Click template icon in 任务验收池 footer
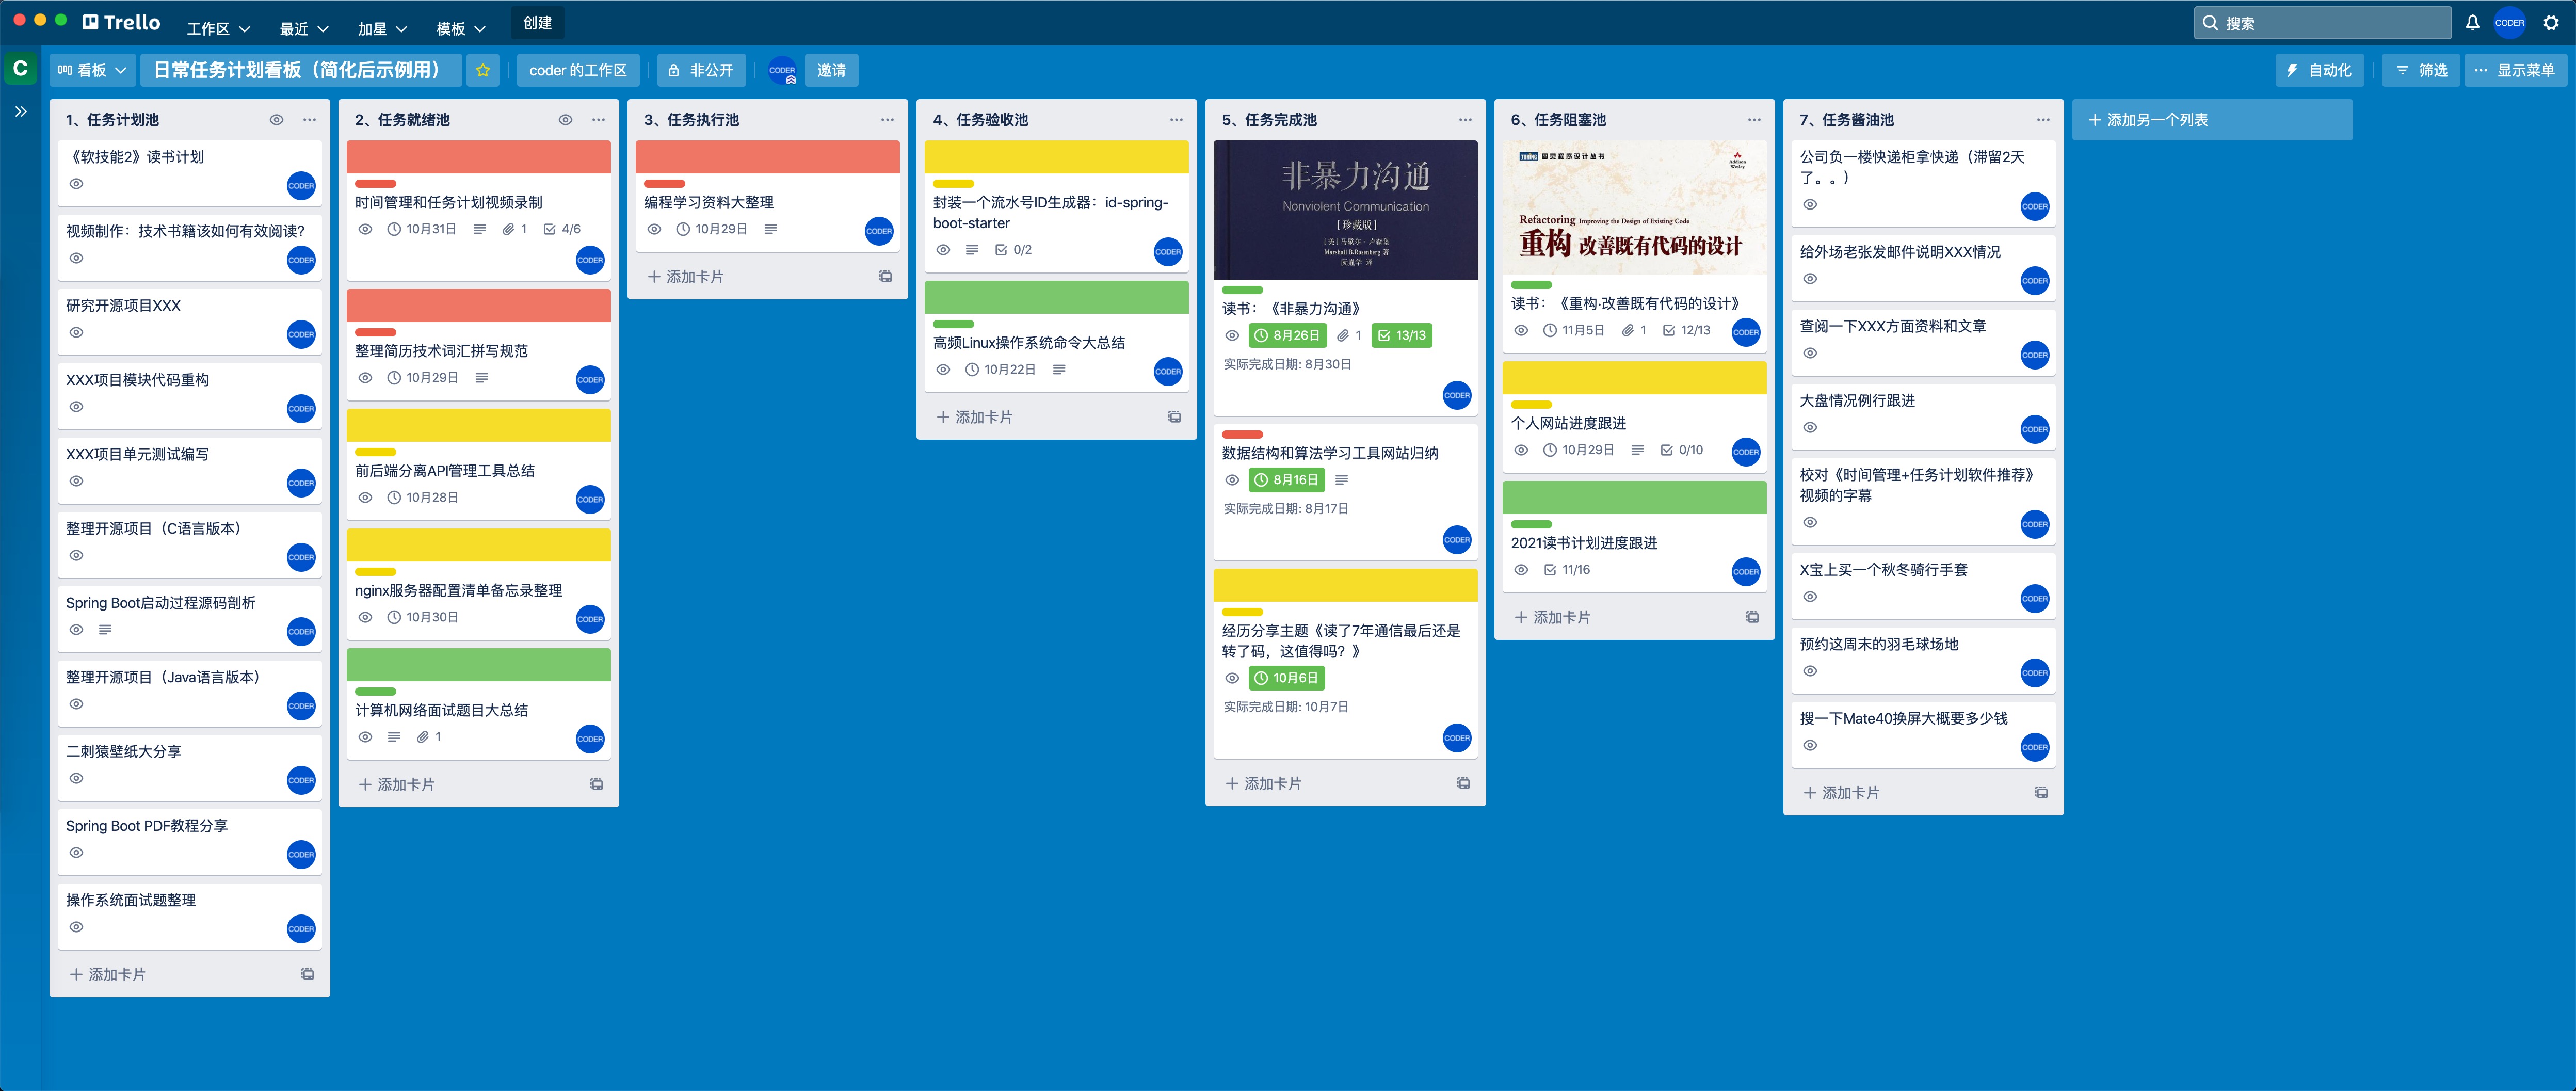 [x=1174, y=417]
